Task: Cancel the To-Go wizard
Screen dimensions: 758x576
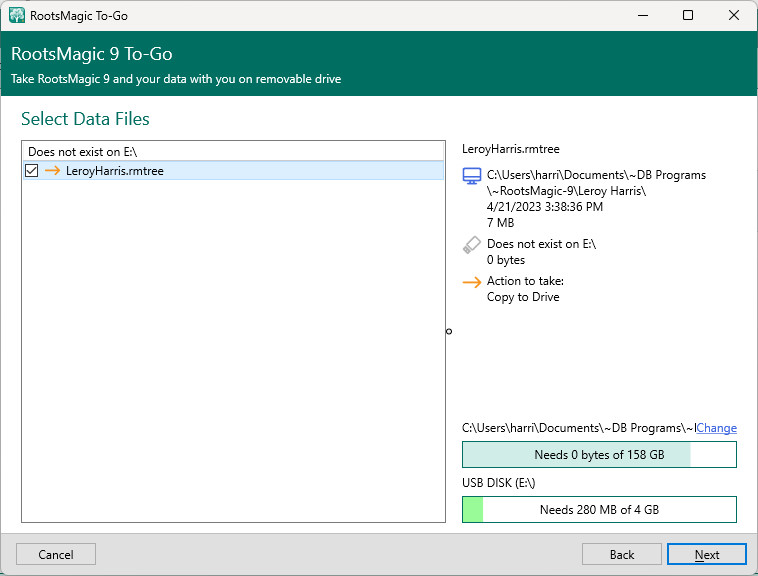Action: (x=56, y=554)
